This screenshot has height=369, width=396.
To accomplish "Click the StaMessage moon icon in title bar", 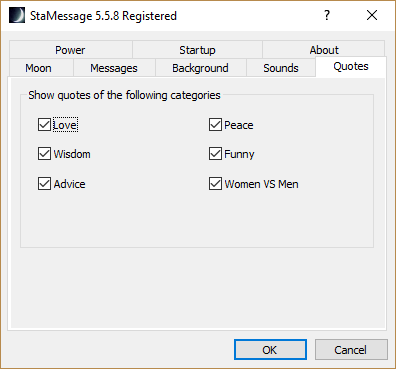I will [17, 15].
